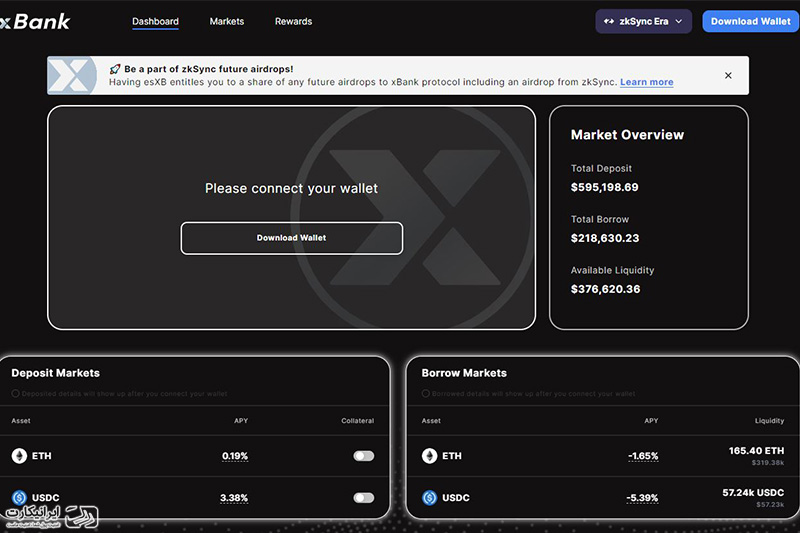Click the Total Borrow value $218,630.23
This screenshot has width=800, height=533.
(605, 238)
